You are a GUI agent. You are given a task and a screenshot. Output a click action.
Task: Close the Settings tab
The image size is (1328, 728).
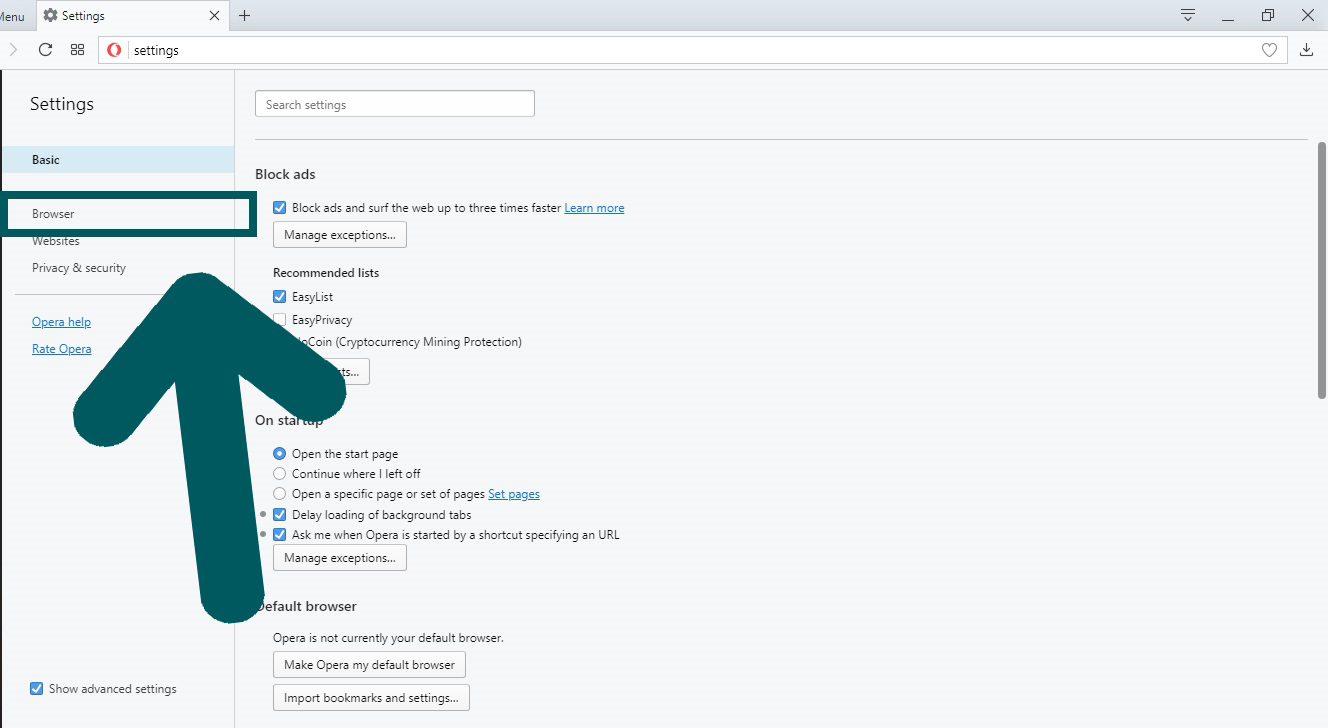[x=214, y=16]
